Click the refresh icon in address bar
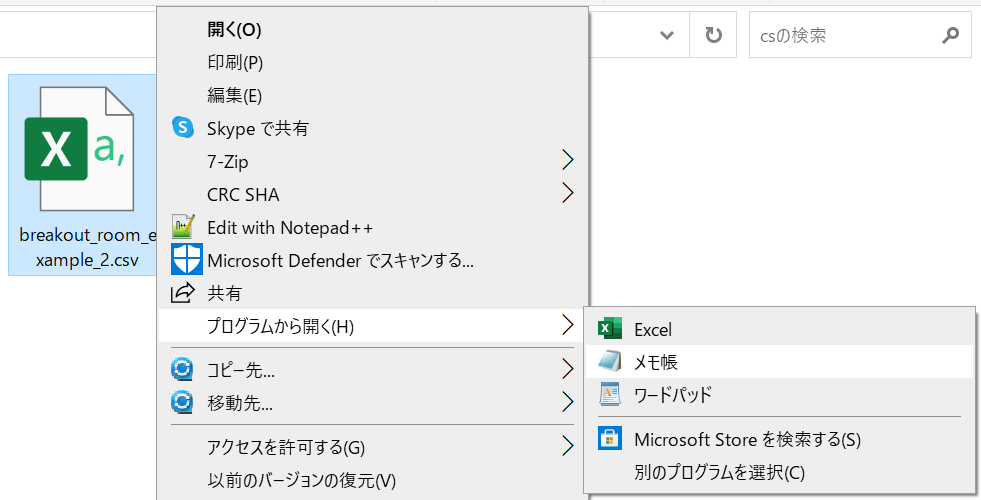The height and width of the screenshot is (500, 981). click(x=713, y=35)
